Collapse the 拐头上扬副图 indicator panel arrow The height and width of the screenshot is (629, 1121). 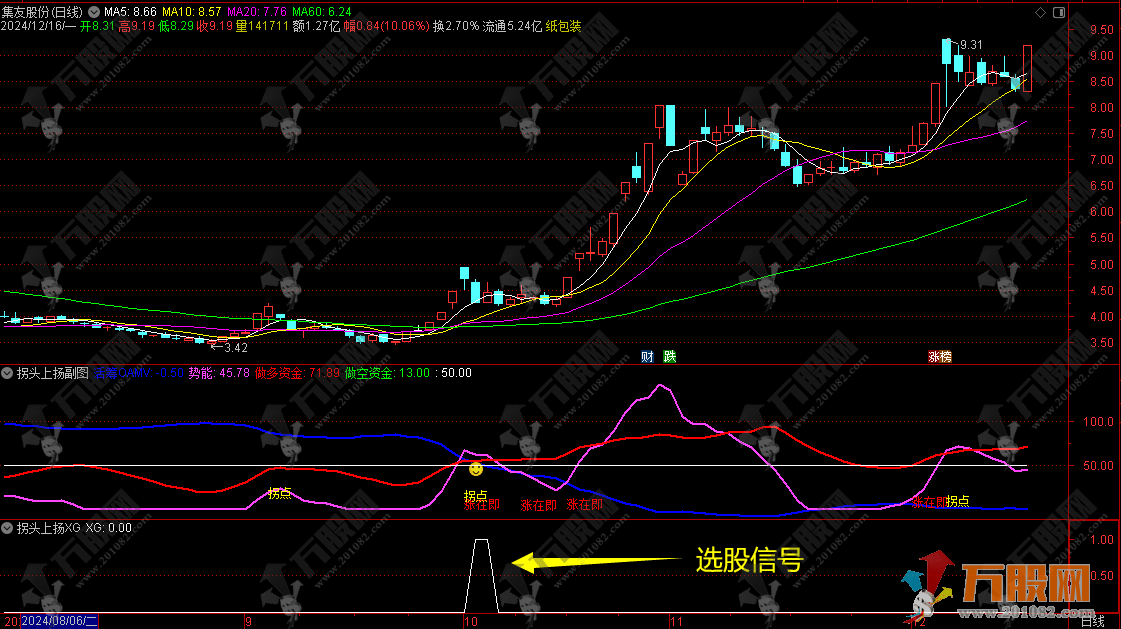(7, 373)
